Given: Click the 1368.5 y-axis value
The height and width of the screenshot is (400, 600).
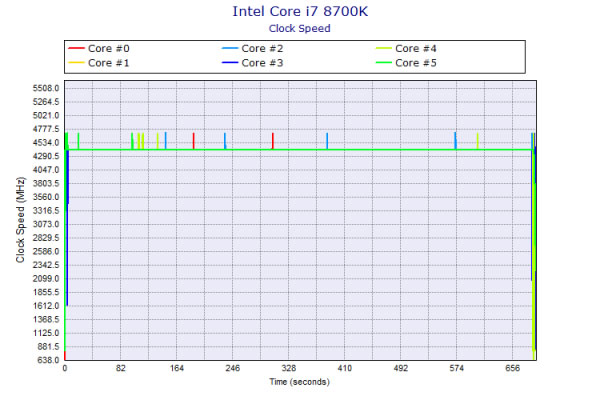Looking at the screenshot, I should point(46,319).
